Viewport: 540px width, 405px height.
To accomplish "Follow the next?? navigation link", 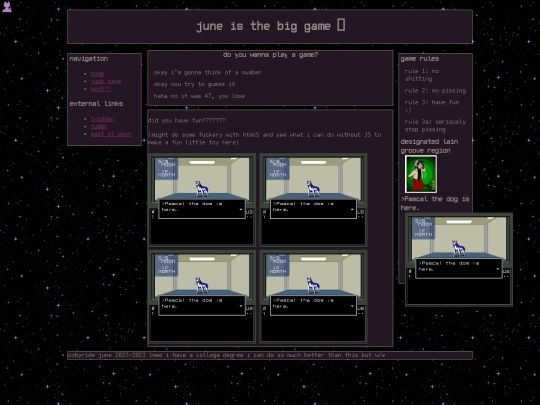I will point(101,89).
